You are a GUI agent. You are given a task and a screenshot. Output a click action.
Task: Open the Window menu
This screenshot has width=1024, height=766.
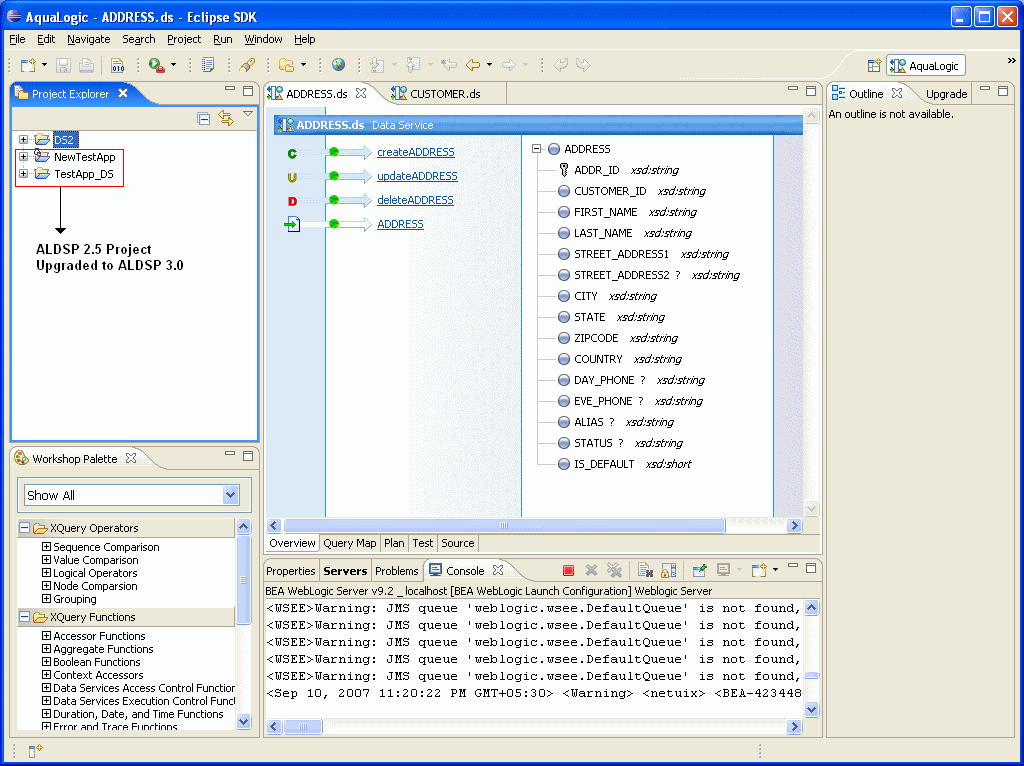(263, 39)
